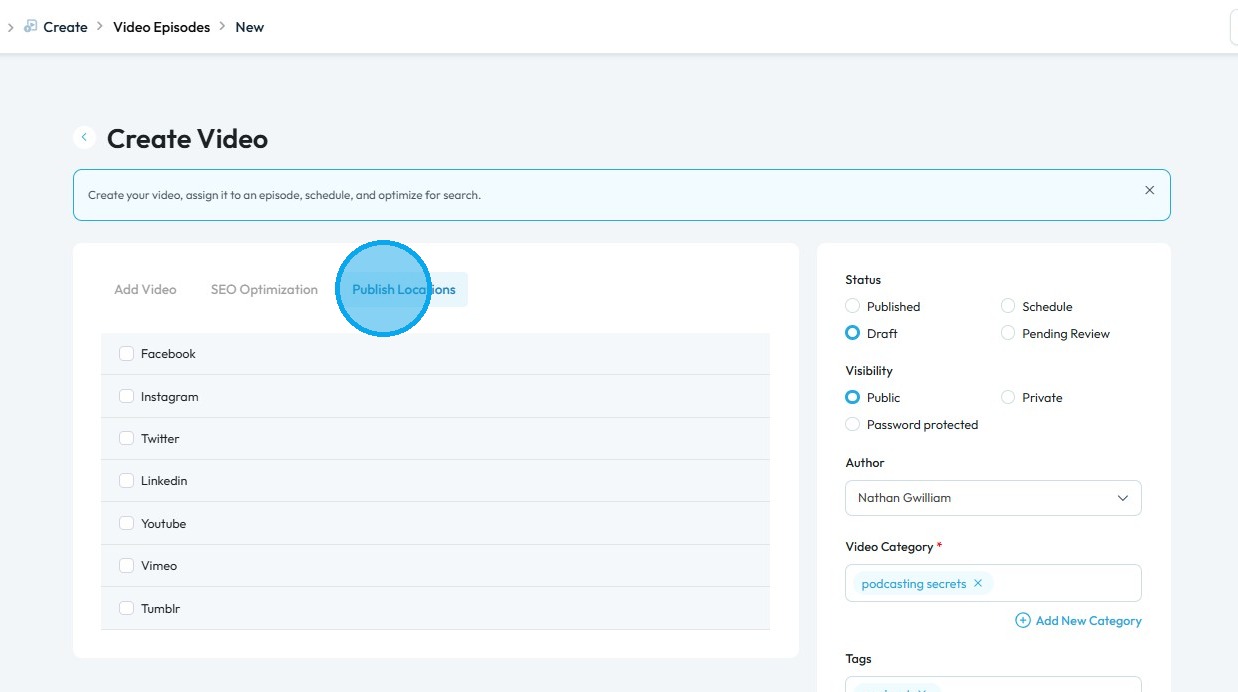Check the Facebook publish location
The height and width of the screenshot is (692, 1238).
126,353
